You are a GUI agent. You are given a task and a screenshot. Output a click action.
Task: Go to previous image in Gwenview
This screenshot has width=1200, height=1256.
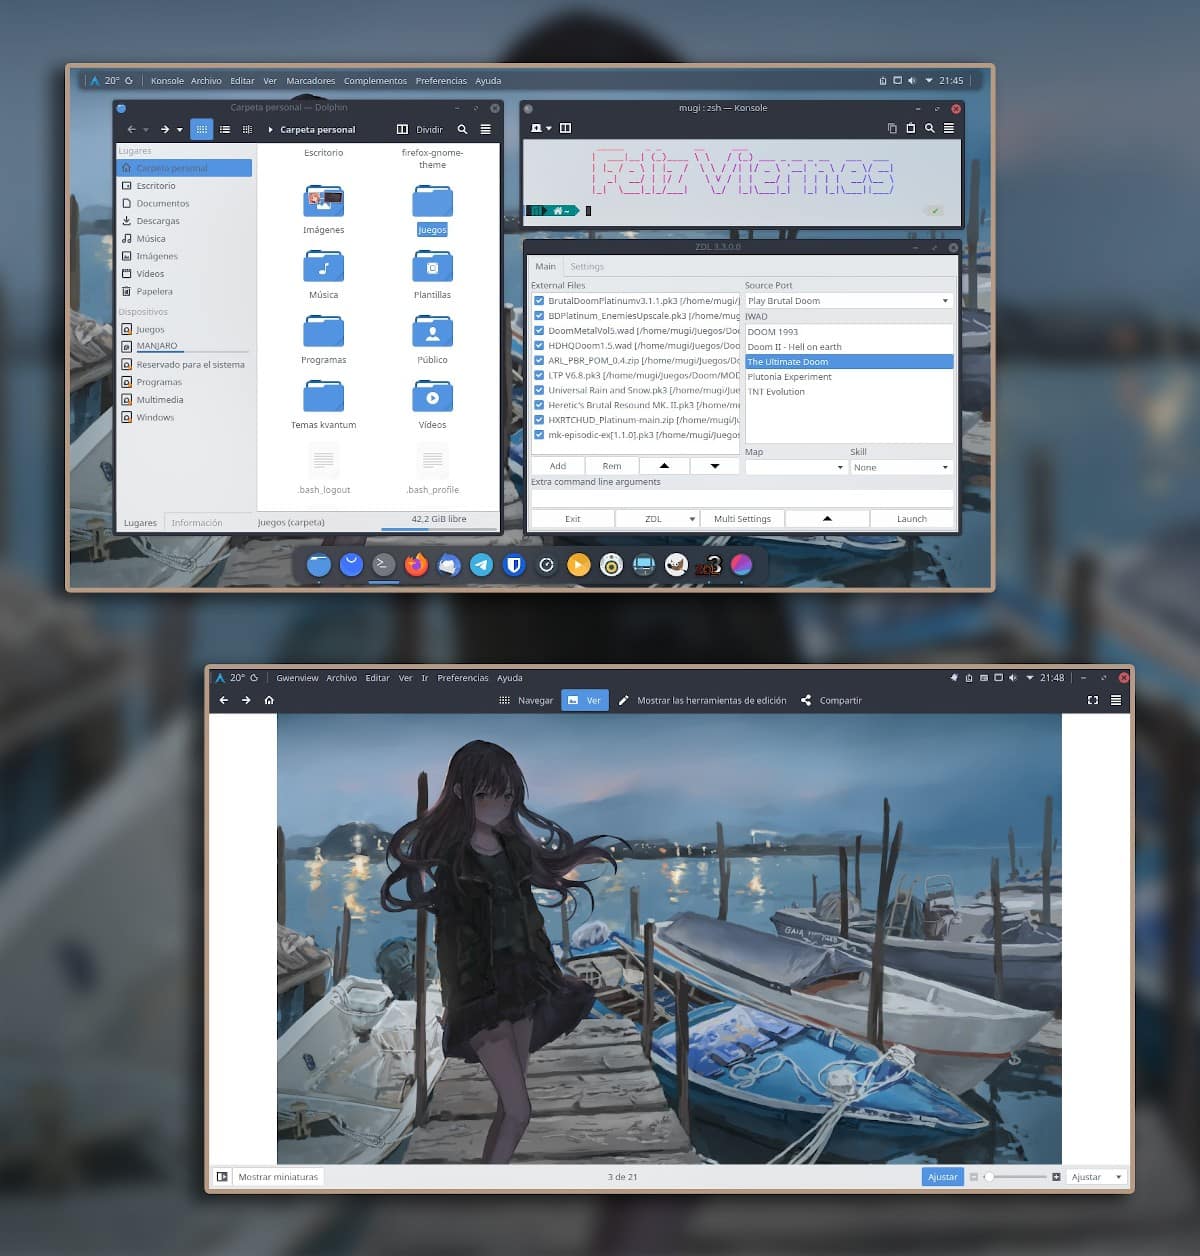coord(223,700)
